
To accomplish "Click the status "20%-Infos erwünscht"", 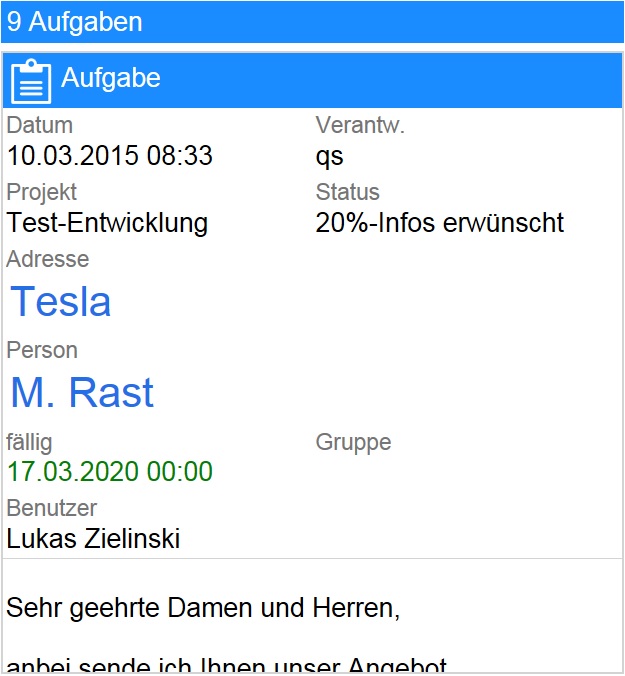I will 440,222.
